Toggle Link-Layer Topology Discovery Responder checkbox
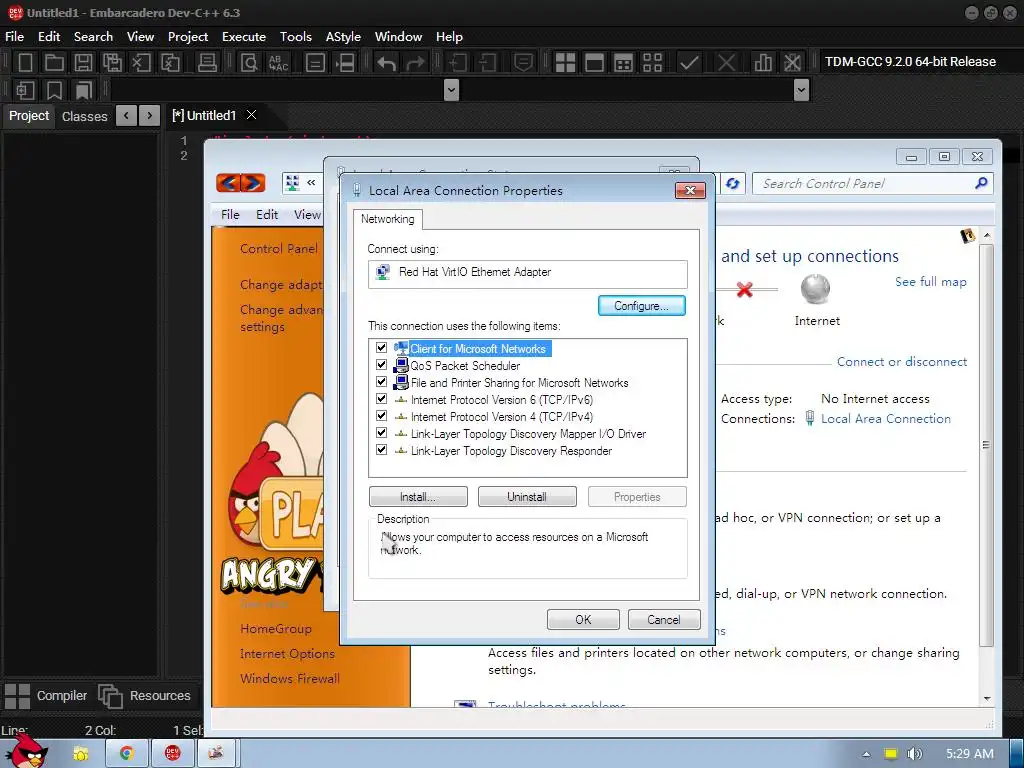Image resolution: width=1024 pixels, height=768 pixels. coord(381,450)
